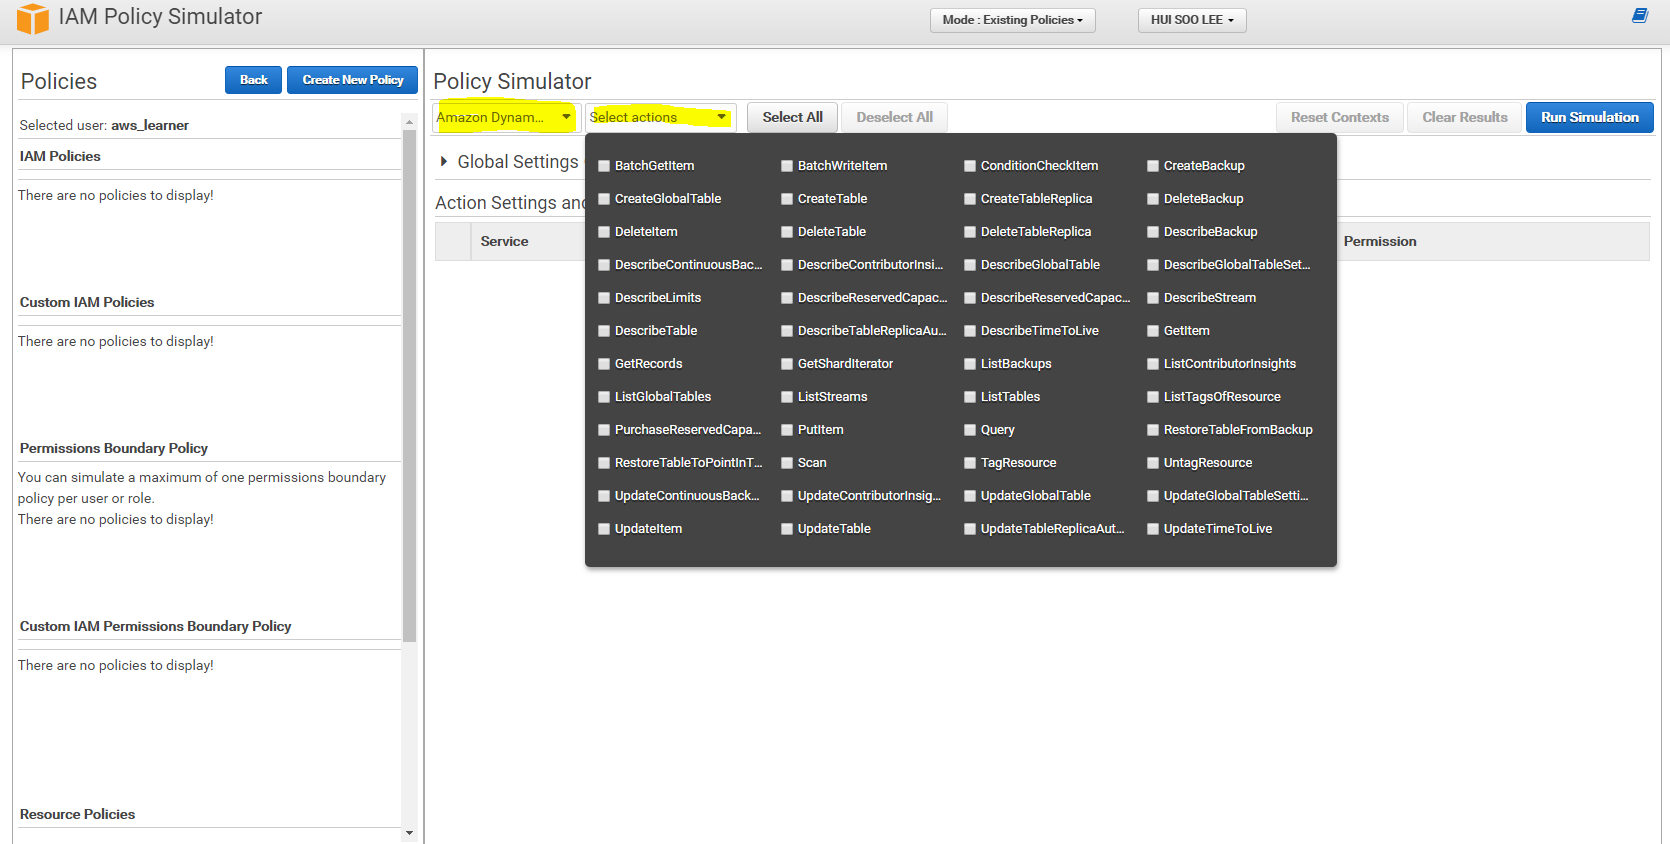This screenshot has width=1670, height=844.
Task: Enable the DeleteTable checkbox
Action: (787, 232)
